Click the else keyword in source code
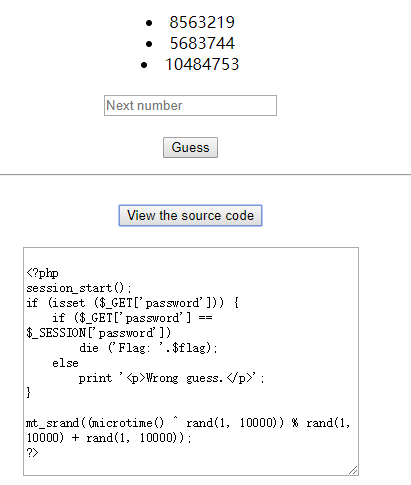The width and height of the screenshot is (411, 485). 65,363
